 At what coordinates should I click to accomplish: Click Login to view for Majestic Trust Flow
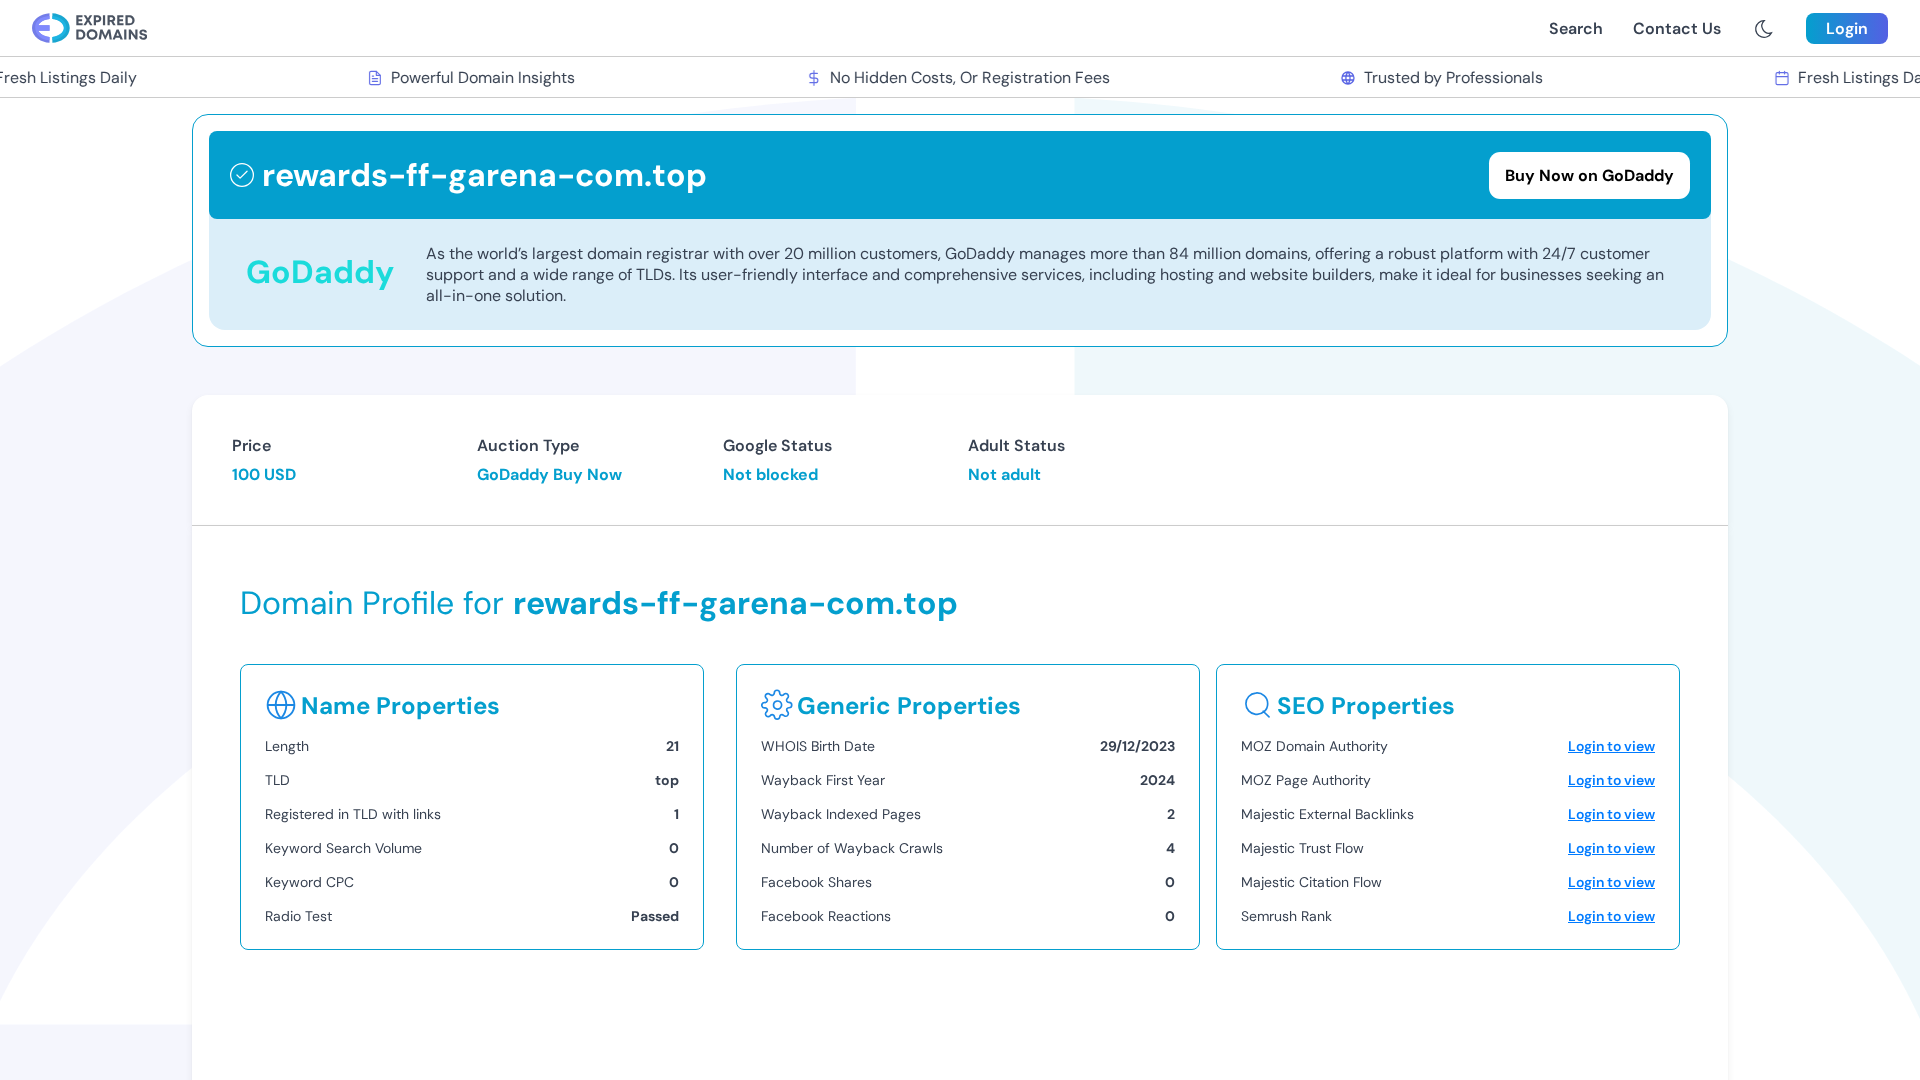(x=1611, y=848)
